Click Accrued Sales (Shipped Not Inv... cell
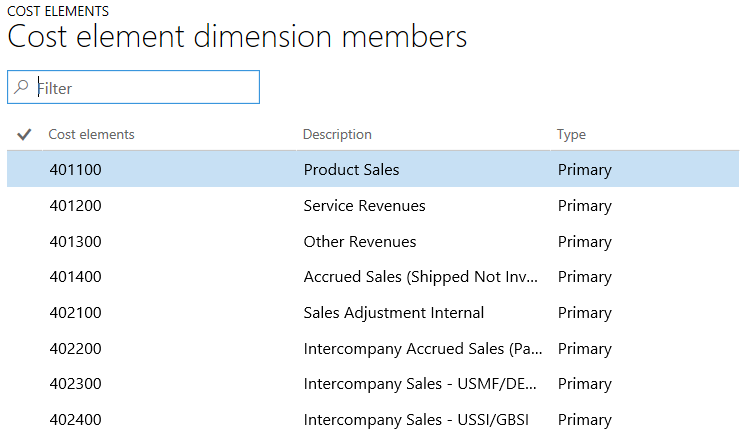The width and height of the screenshot is (747, 438). tap(421, 277)
